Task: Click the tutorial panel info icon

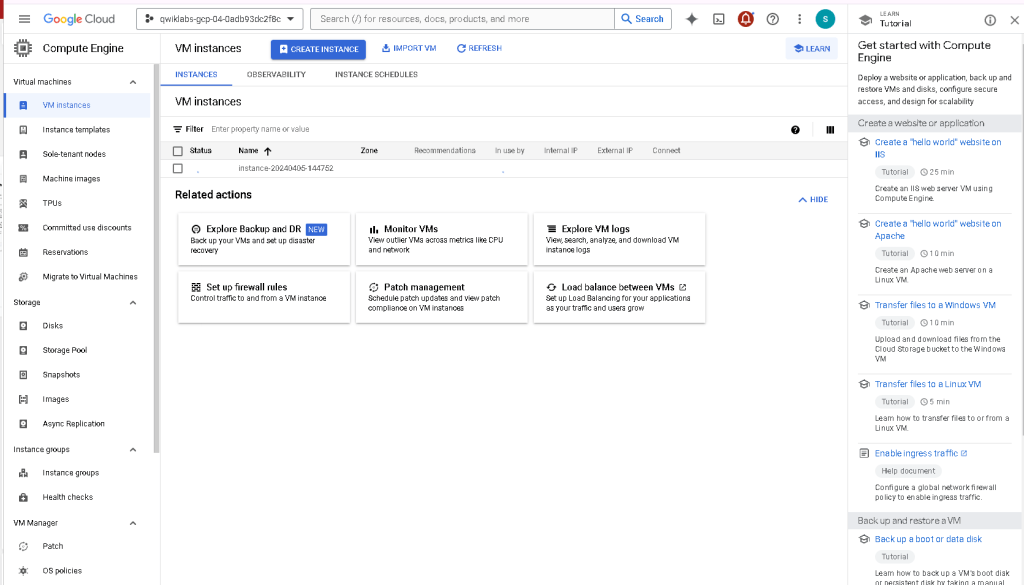Action: tap(990, 20)
